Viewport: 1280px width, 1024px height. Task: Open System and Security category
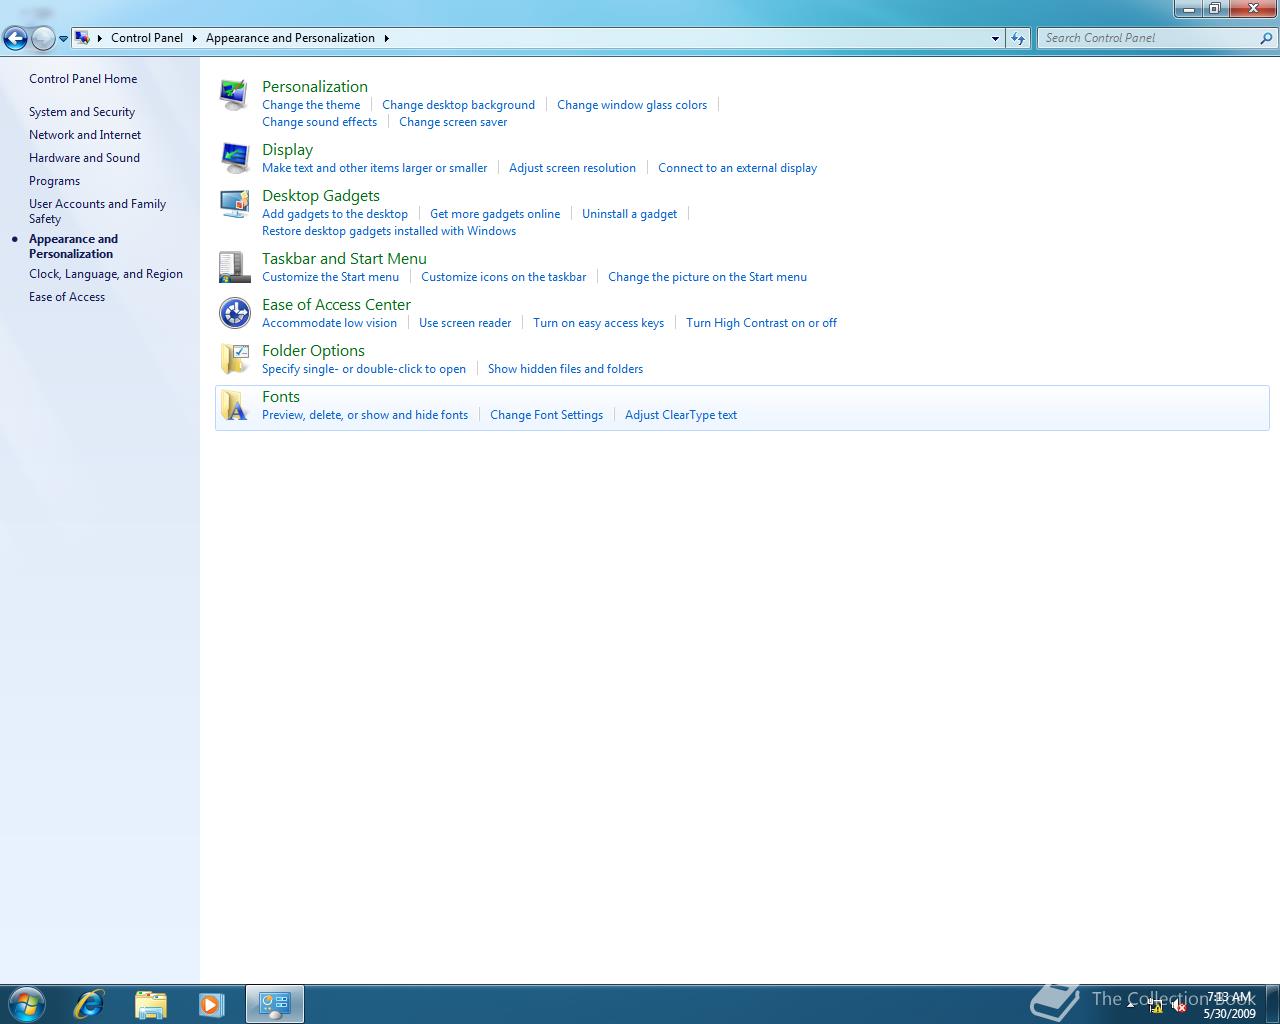82,112
